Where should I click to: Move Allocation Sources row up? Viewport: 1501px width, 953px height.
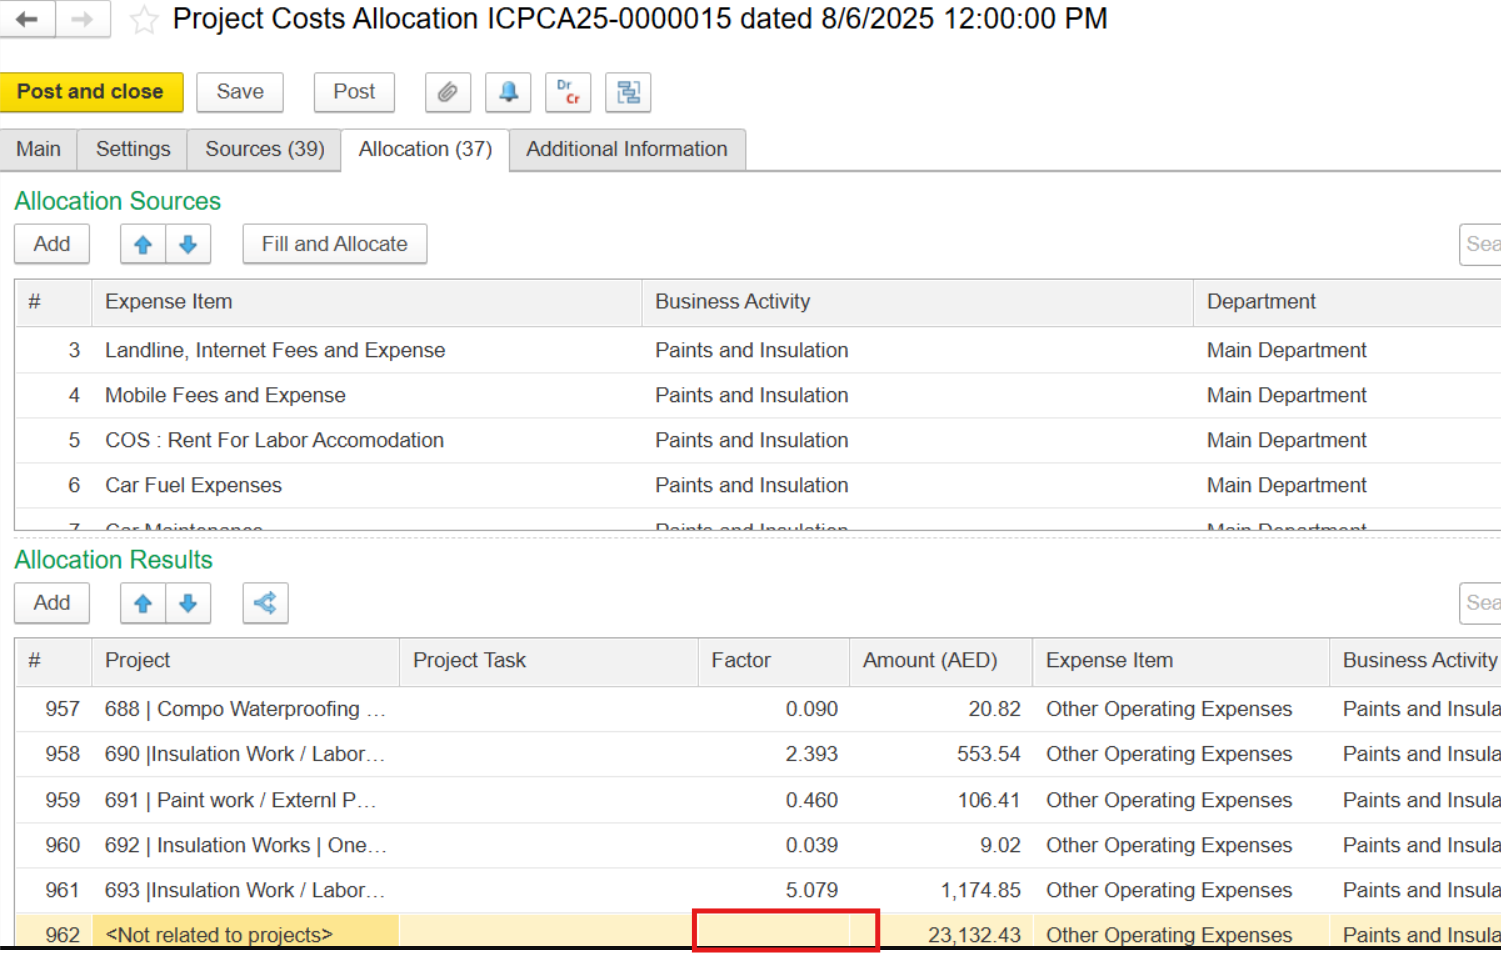[x=143, y=244]
